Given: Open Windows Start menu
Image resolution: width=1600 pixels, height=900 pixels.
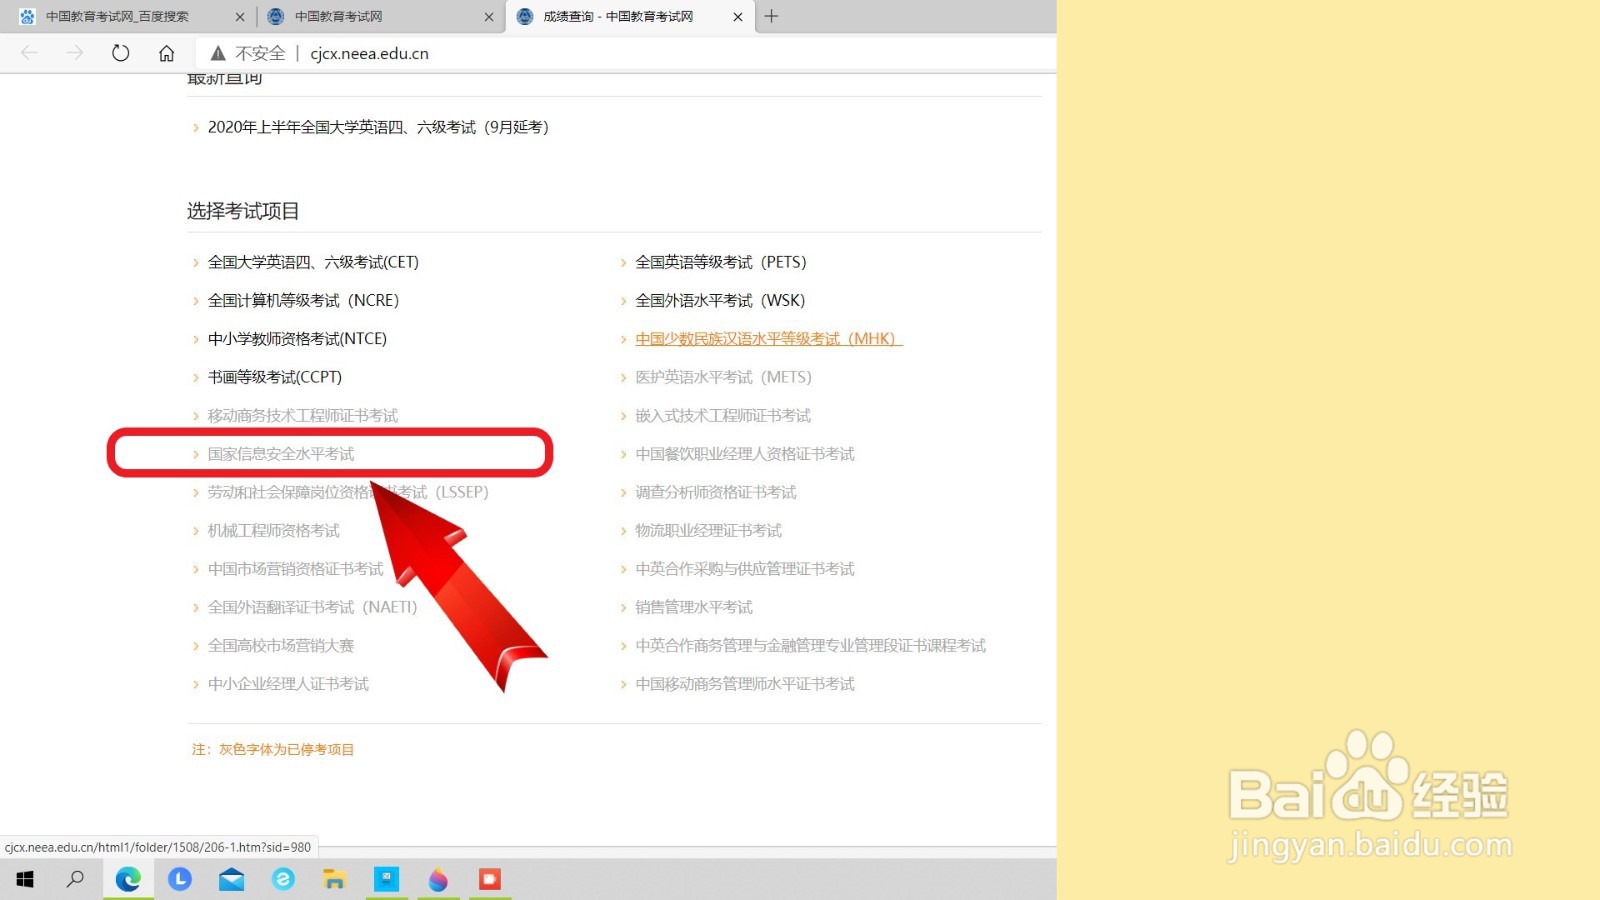Looking at the screenshot, I should pyautogui.click(x=25, y=879).
